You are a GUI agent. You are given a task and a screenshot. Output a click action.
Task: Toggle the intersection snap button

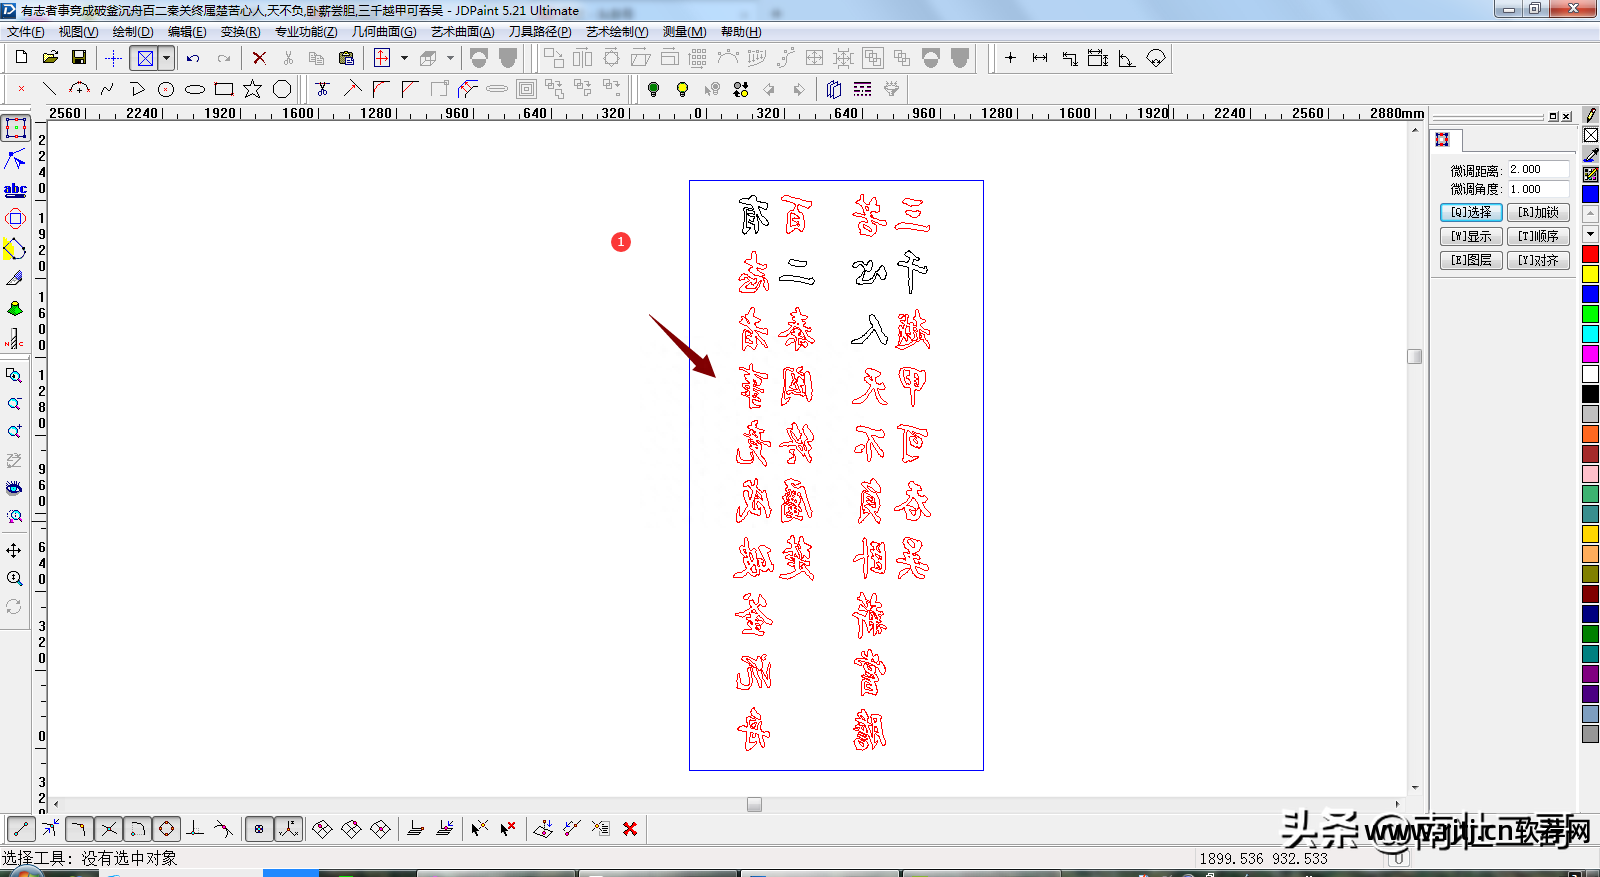[109, 829]
